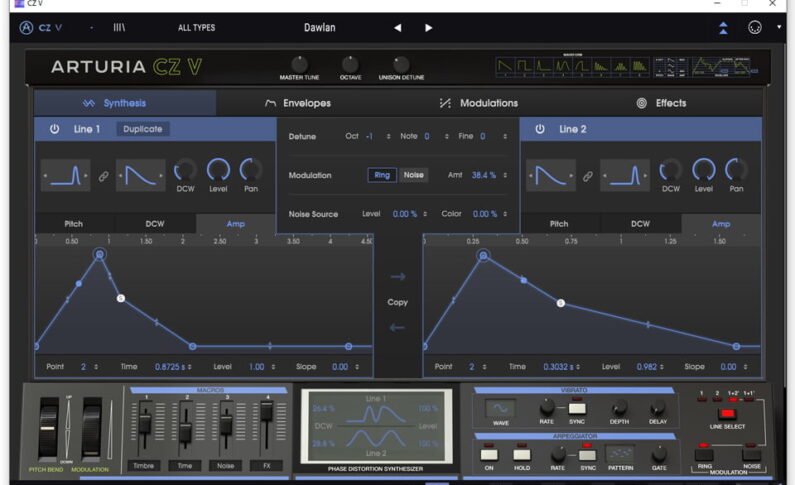Toggle the Line Select button
Viewport: 795px width, 485px height.
click(x=727, y=414)
